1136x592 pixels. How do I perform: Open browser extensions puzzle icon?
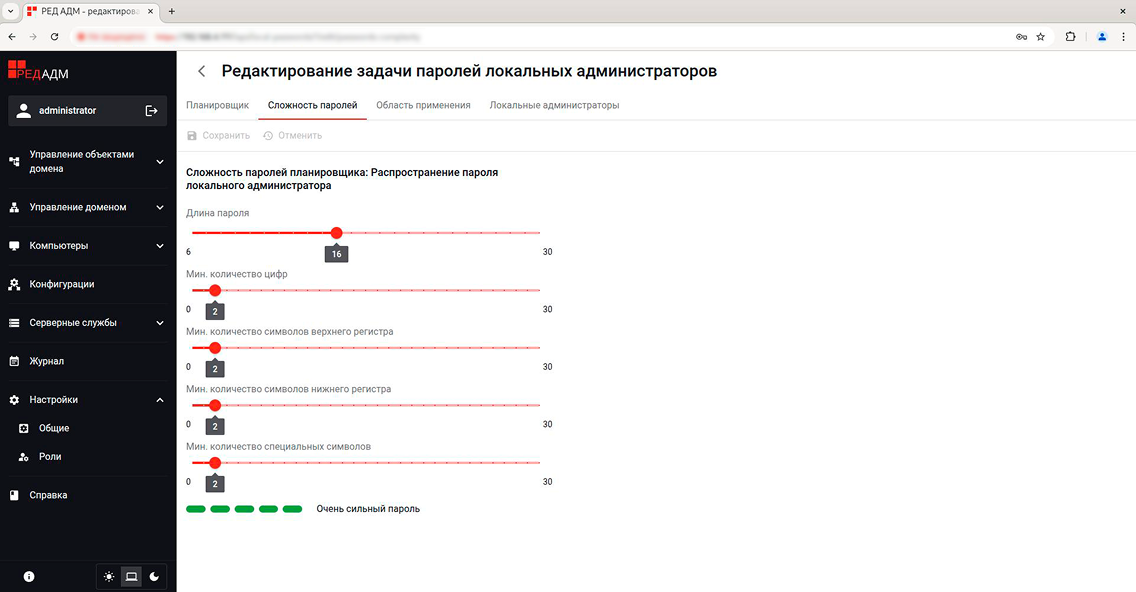point(1070,36)
